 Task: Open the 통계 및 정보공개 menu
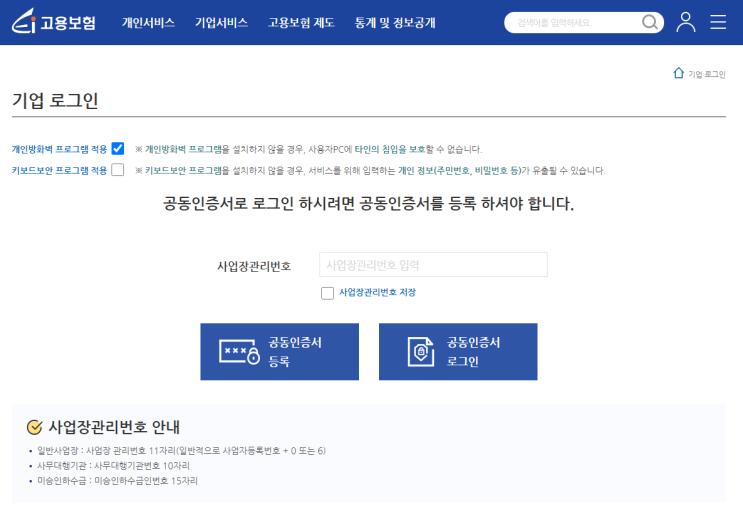(395, 23)
